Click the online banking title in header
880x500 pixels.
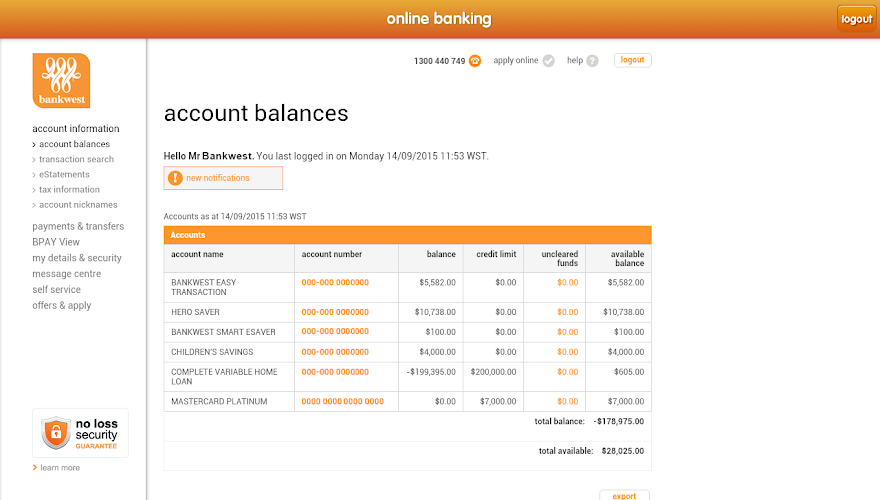pos(439,19)
